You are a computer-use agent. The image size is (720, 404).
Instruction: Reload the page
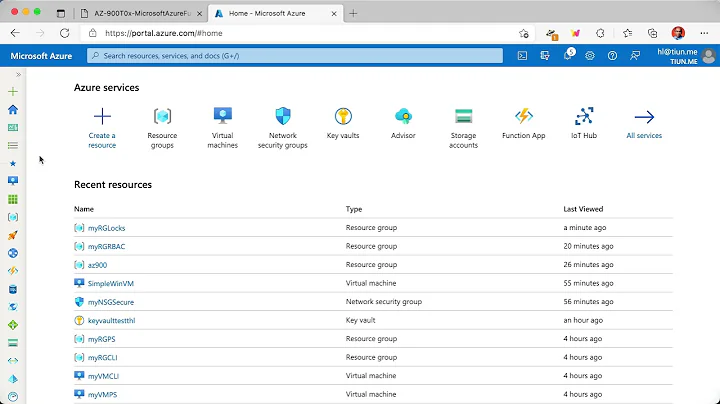65,33
